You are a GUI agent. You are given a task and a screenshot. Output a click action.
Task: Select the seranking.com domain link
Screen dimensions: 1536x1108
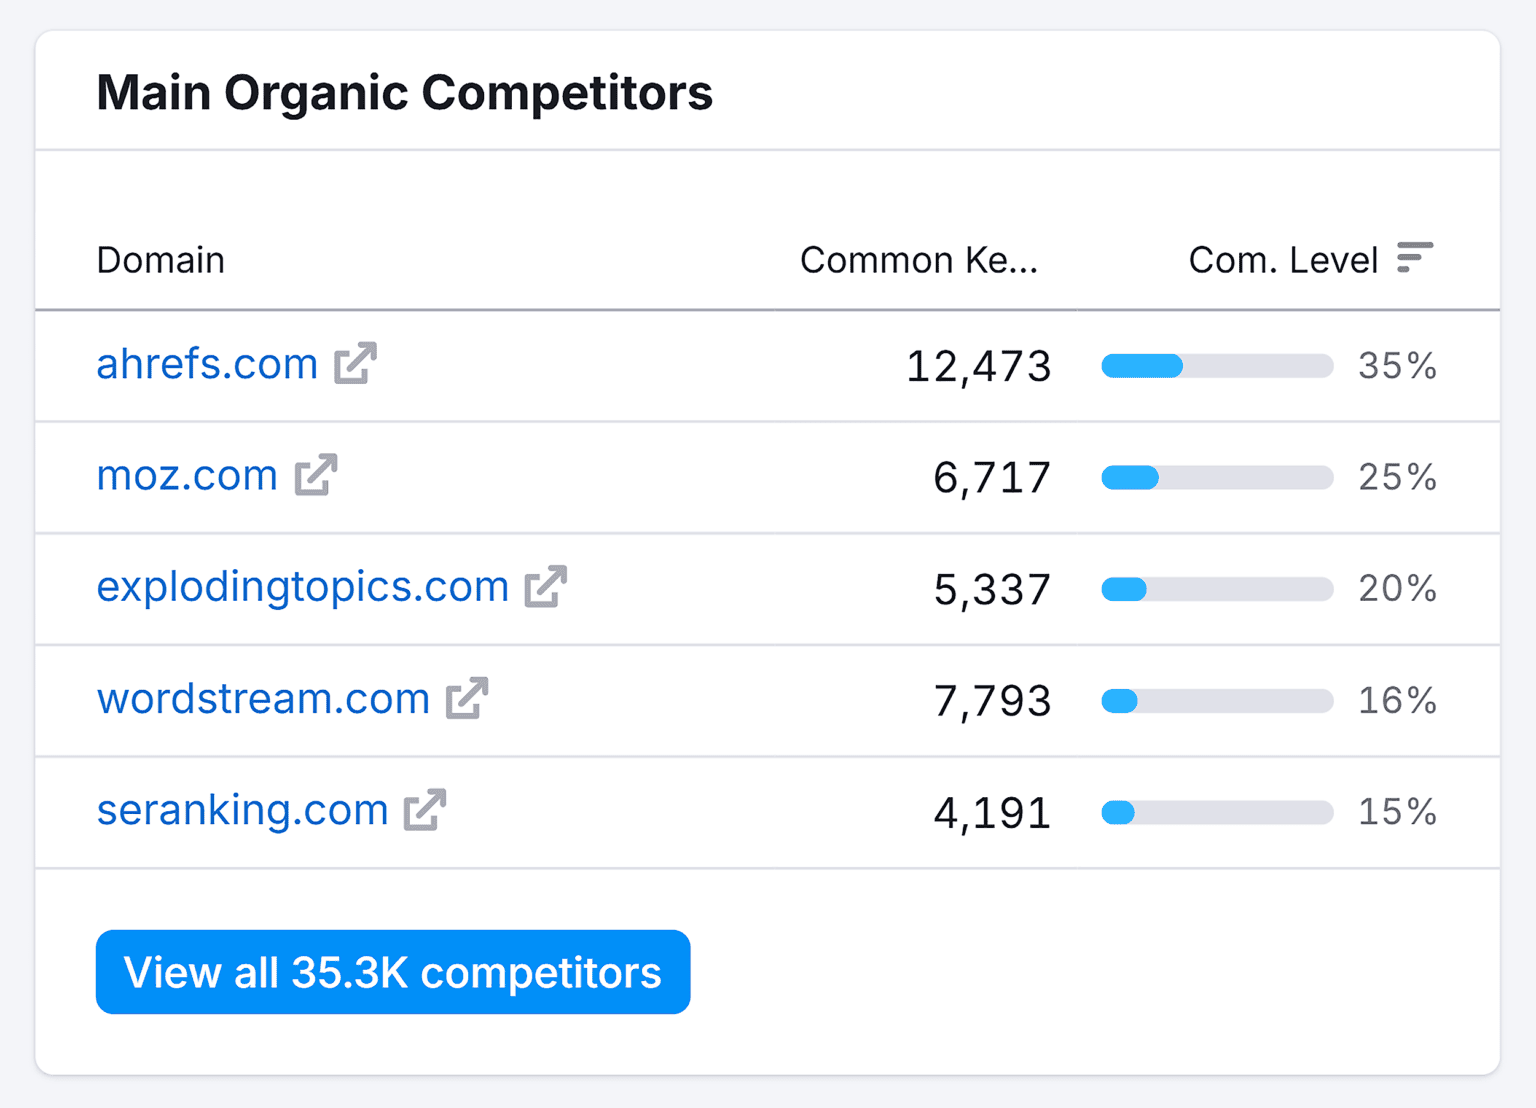tap(241, 810)
